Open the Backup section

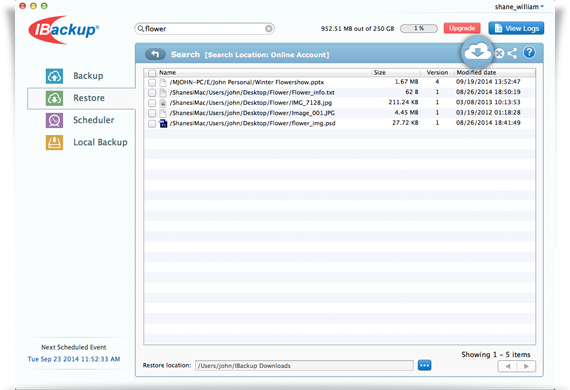click(x=88, y=76)
